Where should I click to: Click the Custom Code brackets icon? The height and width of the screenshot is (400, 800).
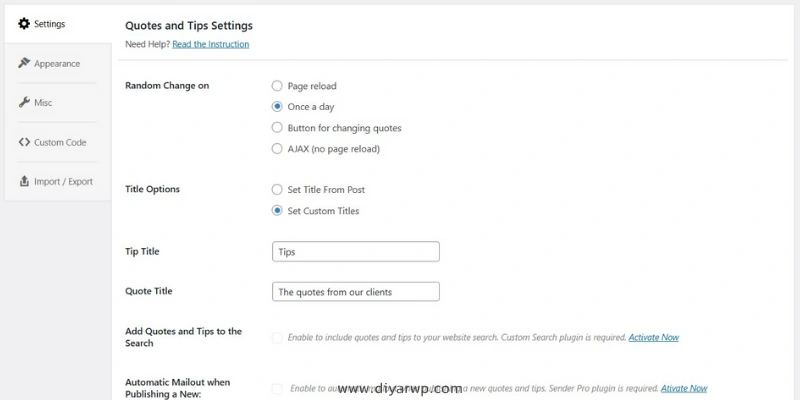pos(24,142)
